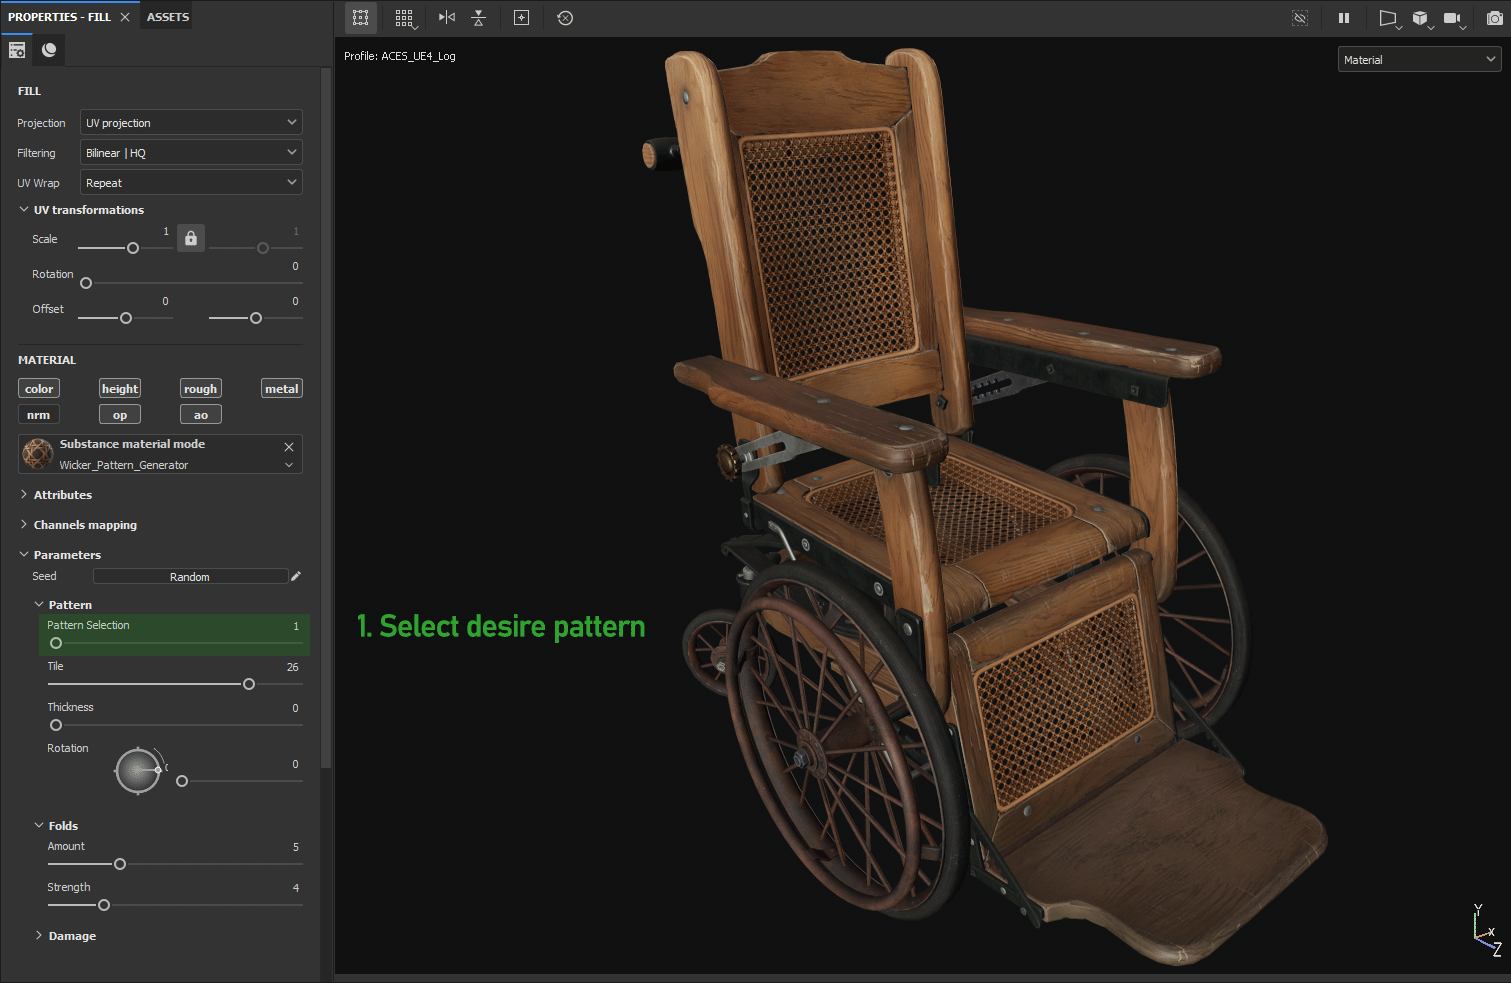The width and height of the screenshot is (1511, 983).
Task: Click the pencil icon beside Seed
Action: tap(296, 576)
